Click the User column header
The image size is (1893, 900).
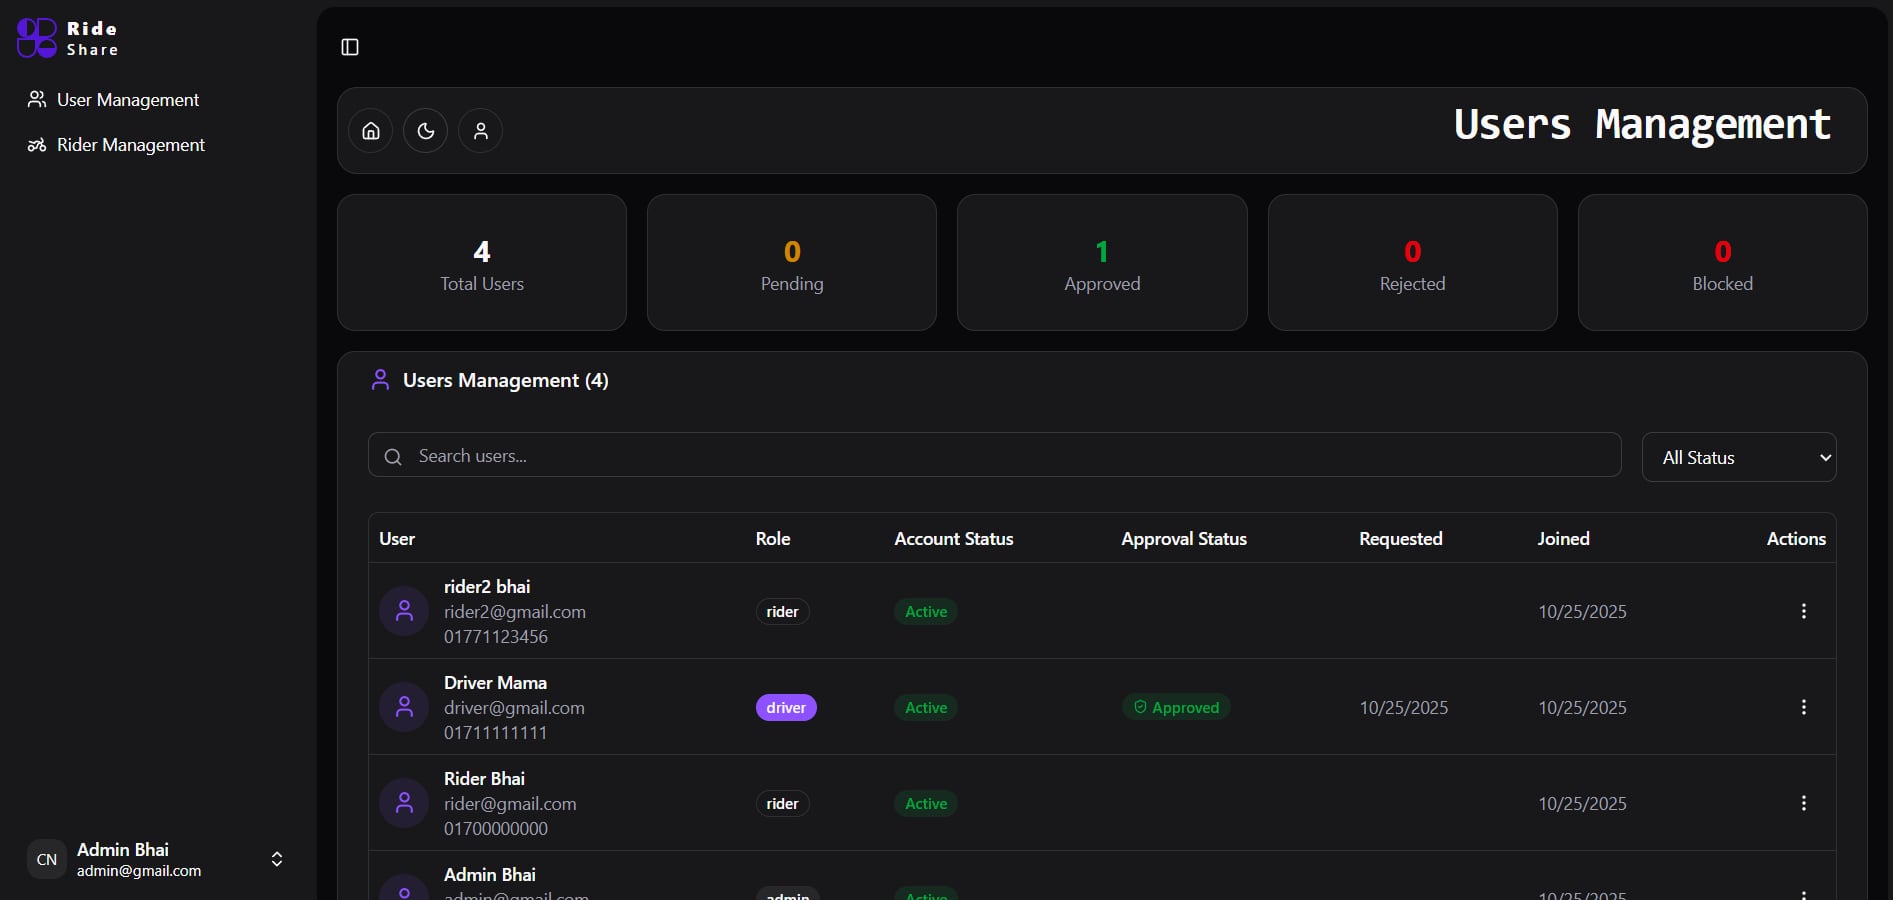(x=397, y=539)
